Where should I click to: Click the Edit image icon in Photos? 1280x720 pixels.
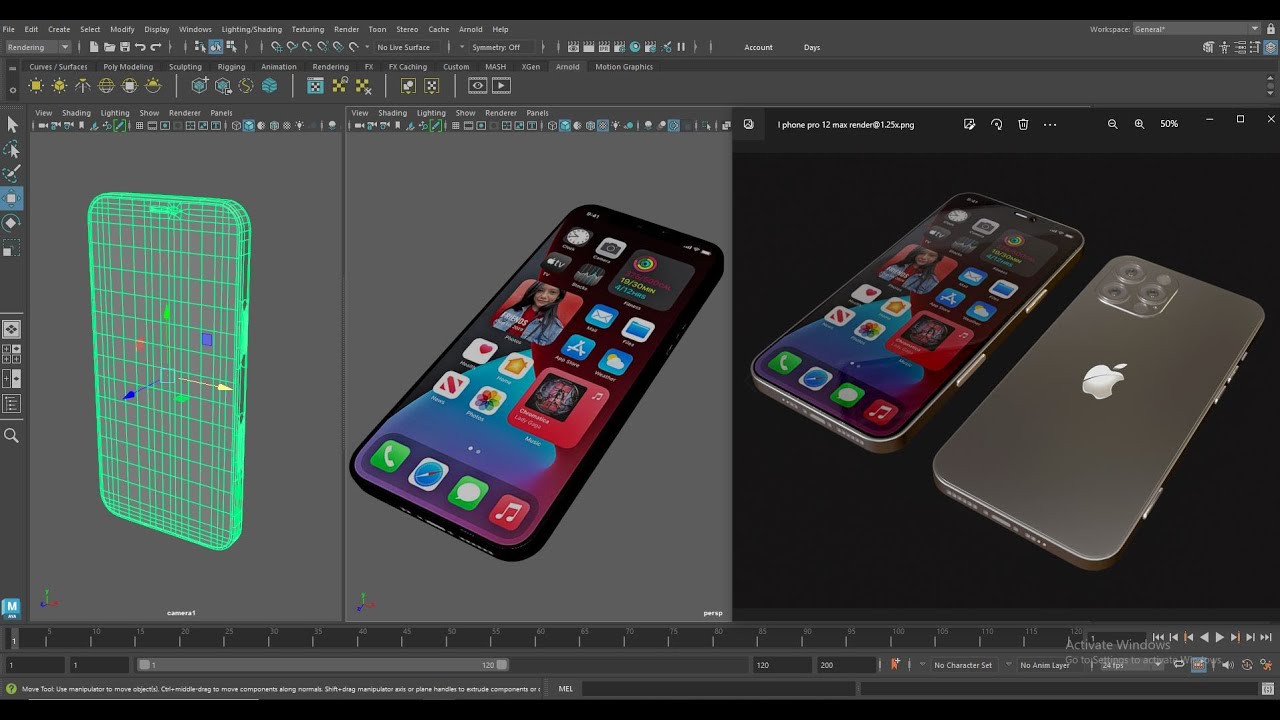pyautogui.click(x=969, y=124)
